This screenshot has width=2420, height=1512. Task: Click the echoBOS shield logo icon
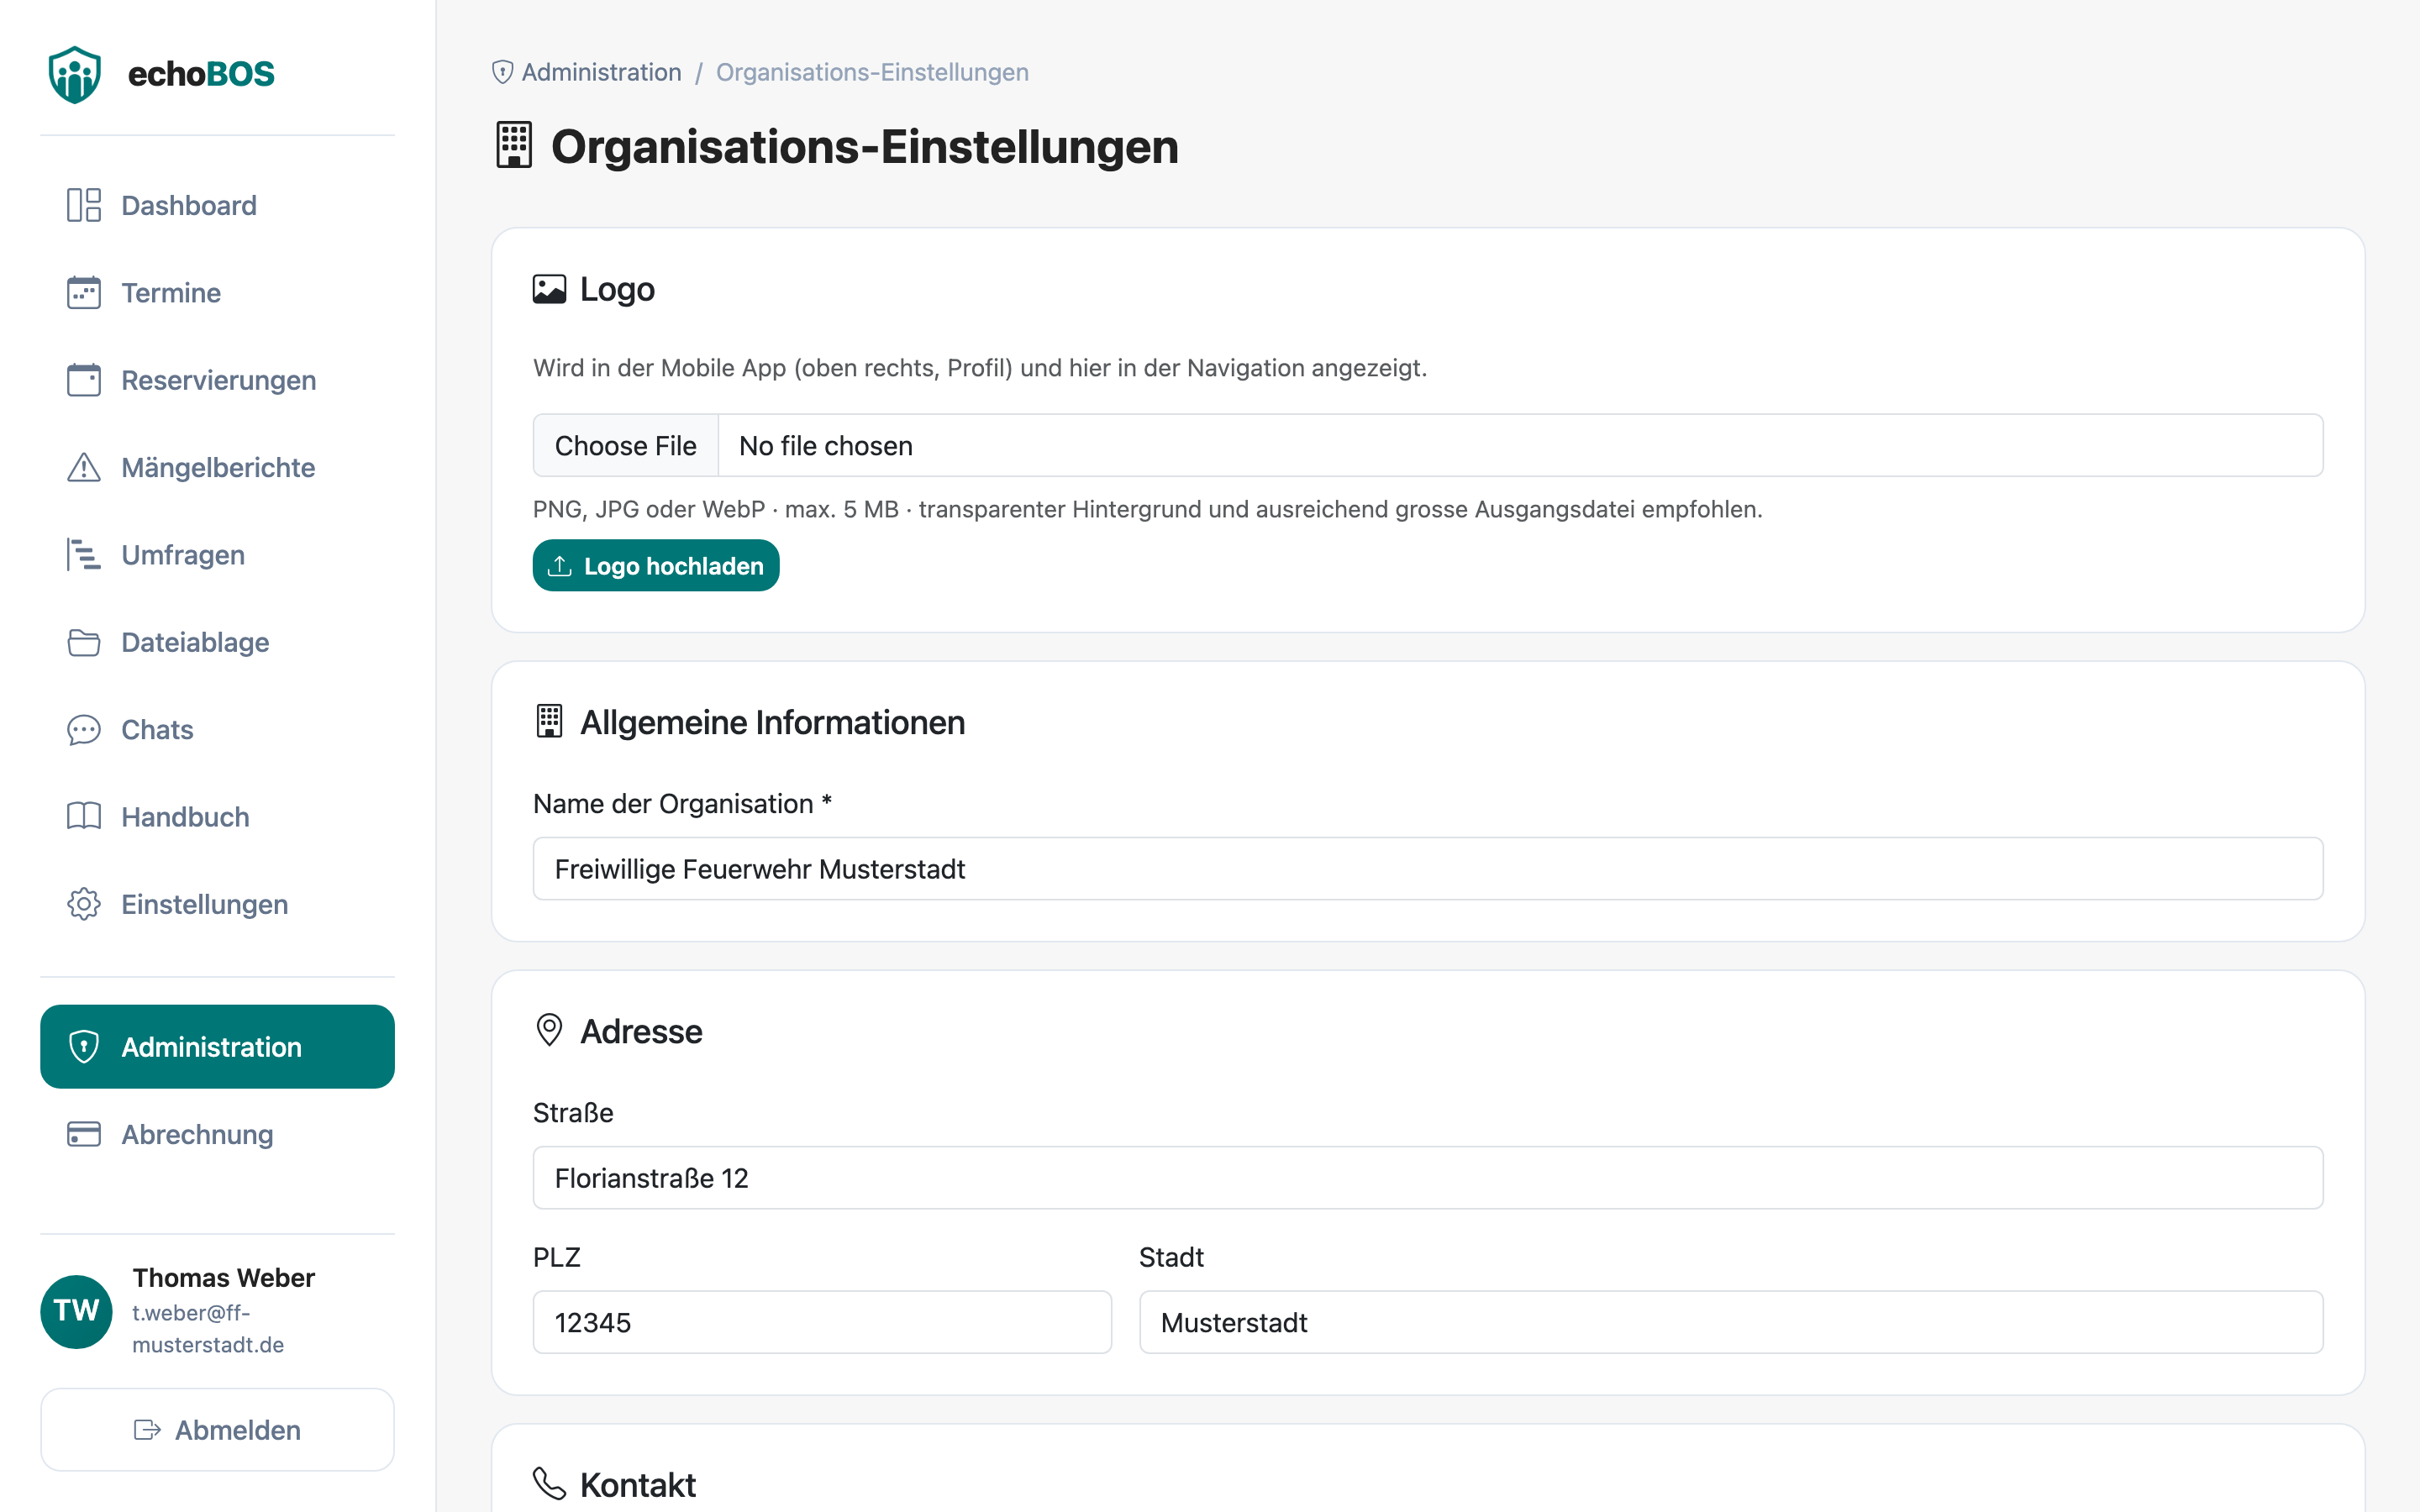75,74
